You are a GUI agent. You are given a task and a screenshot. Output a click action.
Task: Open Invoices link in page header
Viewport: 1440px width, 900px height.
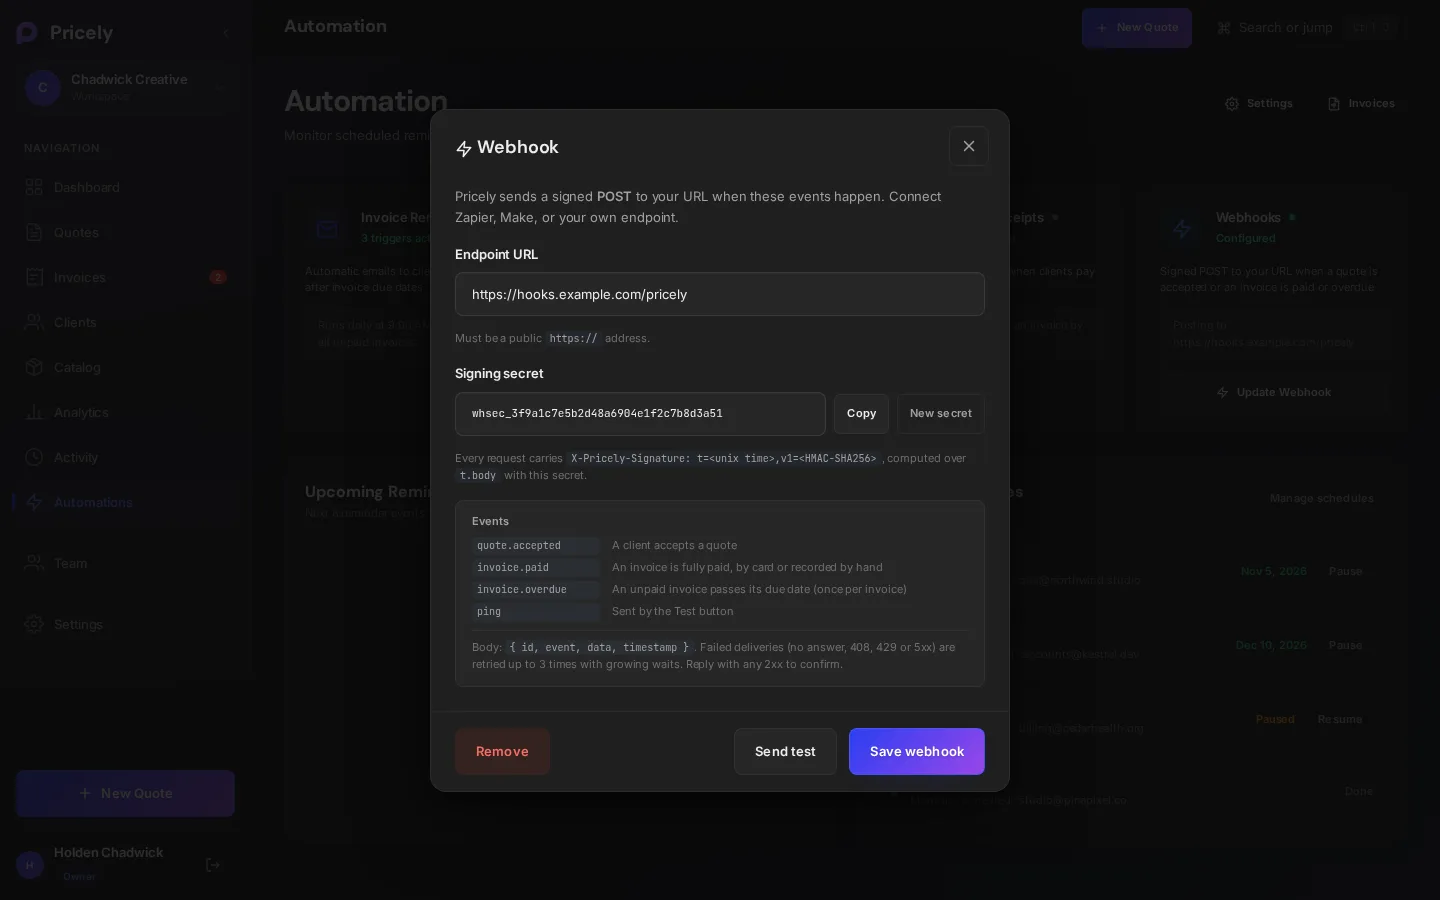pos(1361,104)
